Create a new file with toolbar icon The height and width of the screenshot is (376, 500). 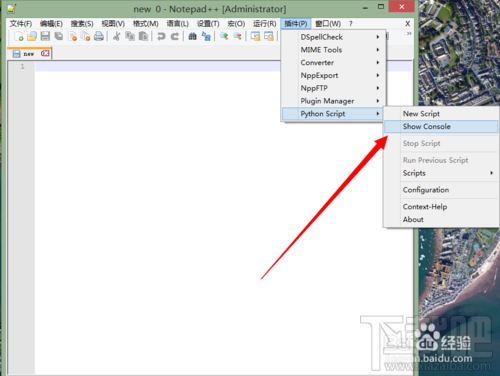tap(19, 36)
